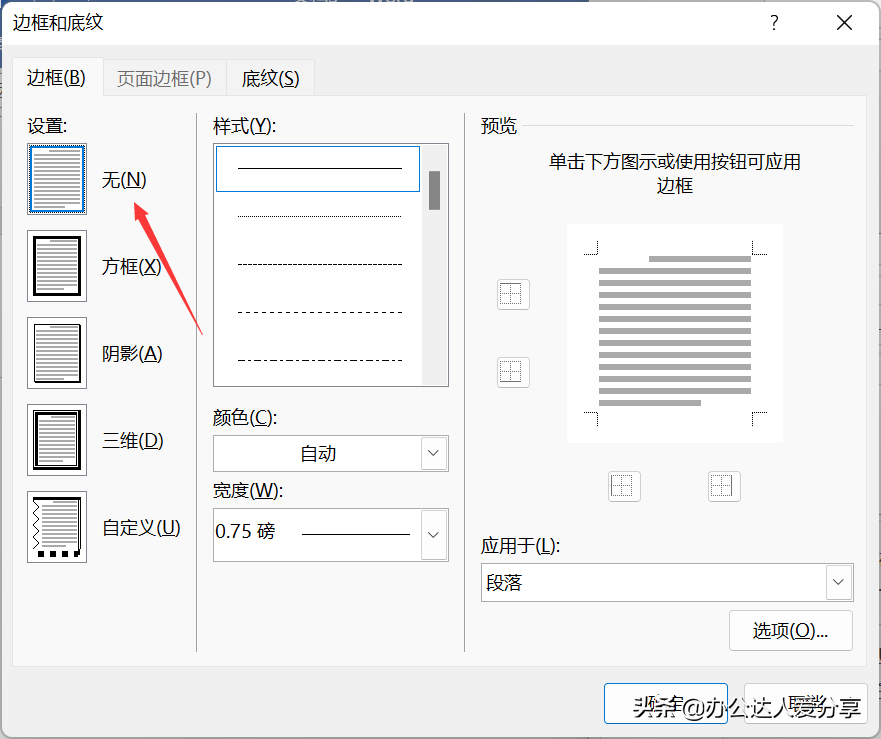Pick the 阴影 shadow border setting icon
Screen dimensions: 881x739
(x=57, y=353)
